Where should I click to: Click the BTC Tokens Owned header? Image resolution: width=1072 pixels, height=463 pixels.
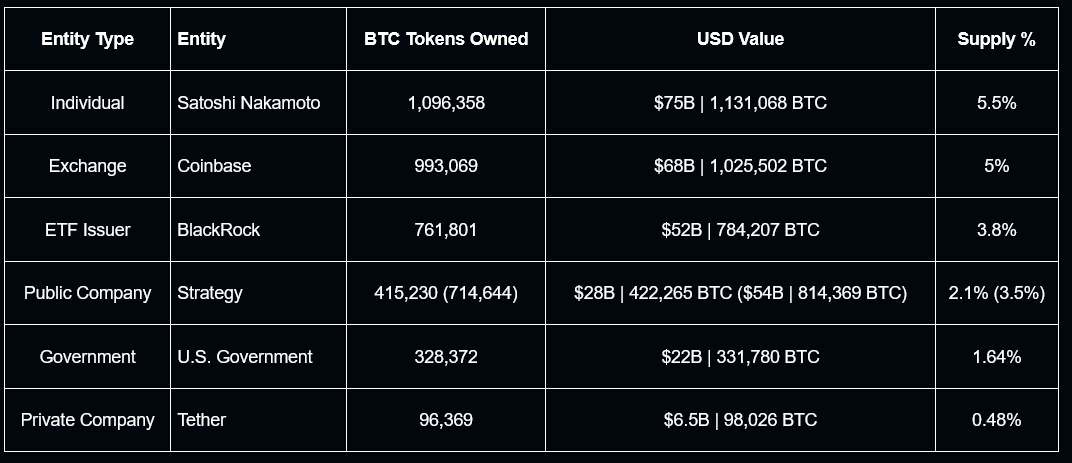[x=446, y=39]
